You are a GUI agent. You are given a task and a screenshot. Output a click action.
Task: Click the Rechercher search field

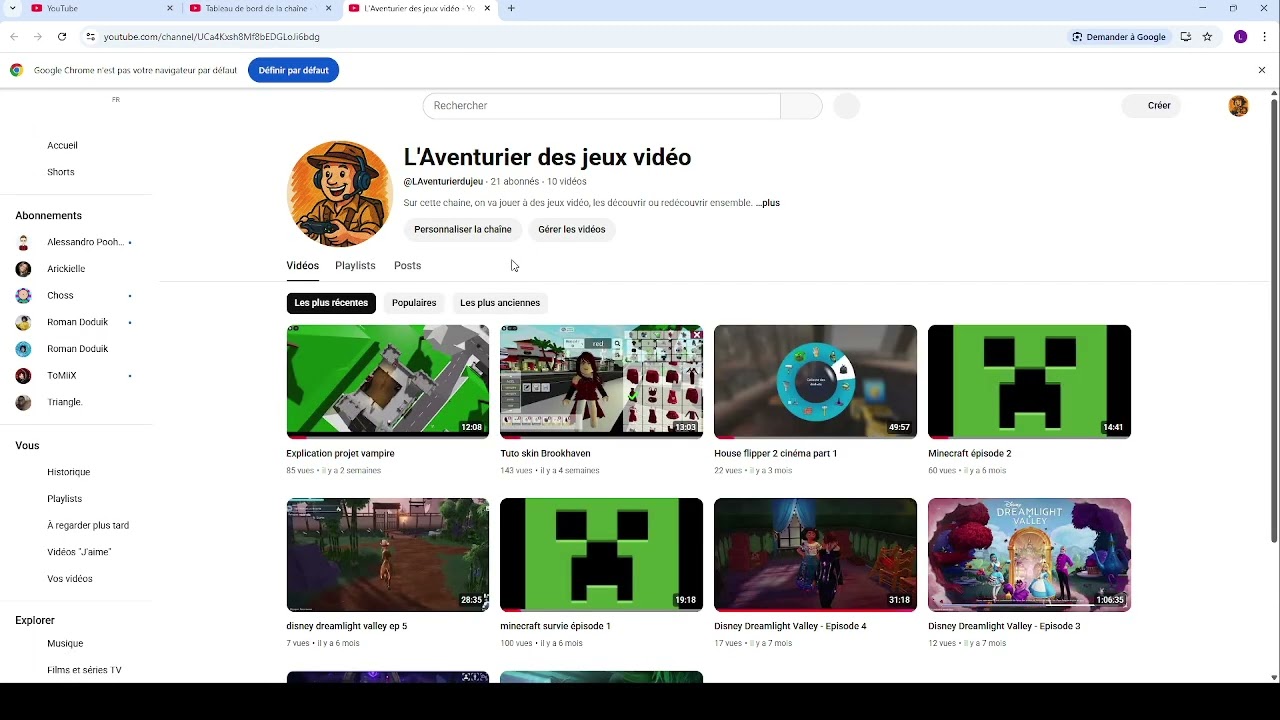coord(602,106)
